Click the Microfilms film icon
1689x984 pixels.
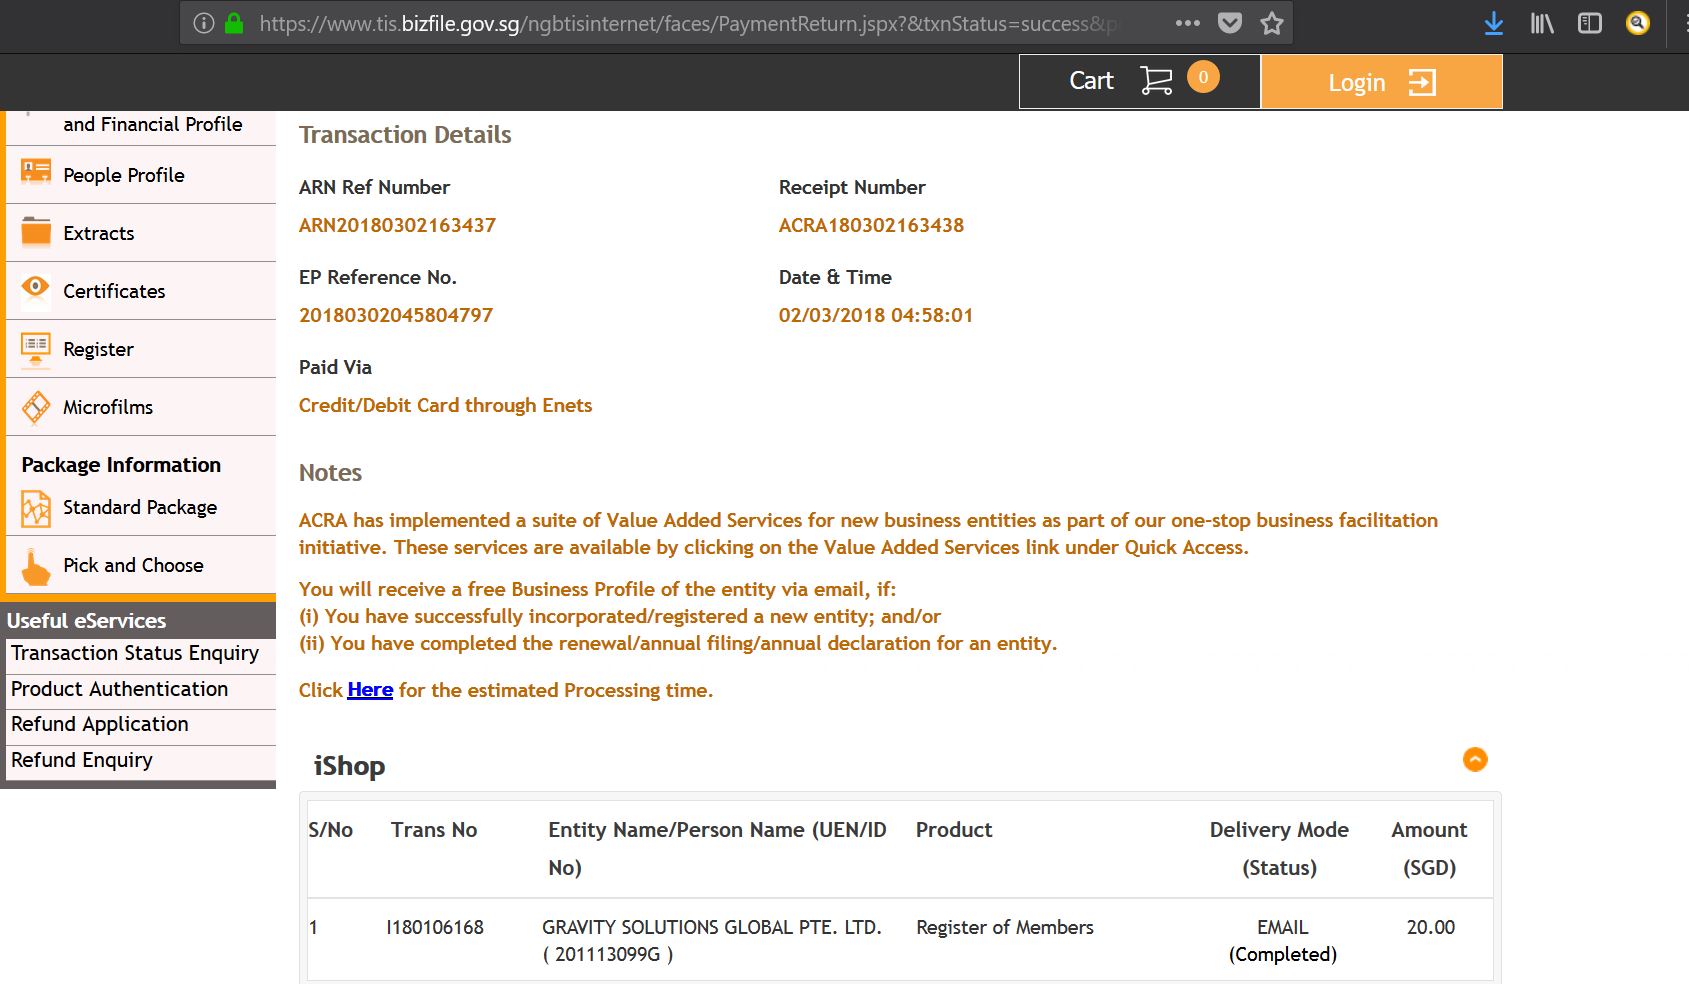tap(36, 406)
